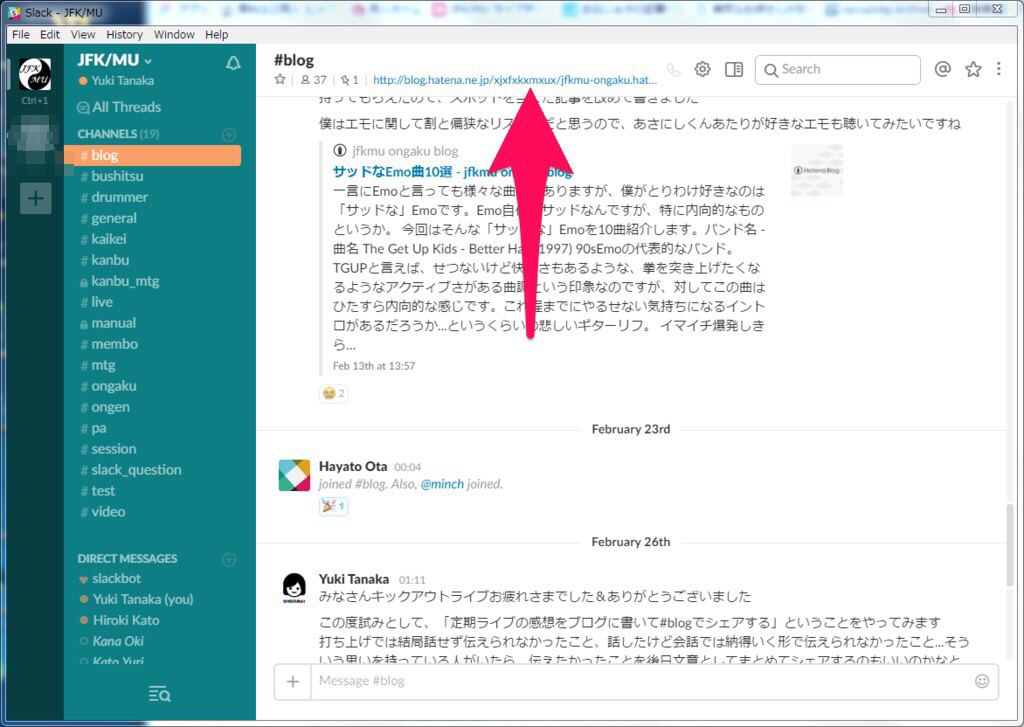Open the File menu
This screenshot has height=727, width=1024.
coord(21,35)
